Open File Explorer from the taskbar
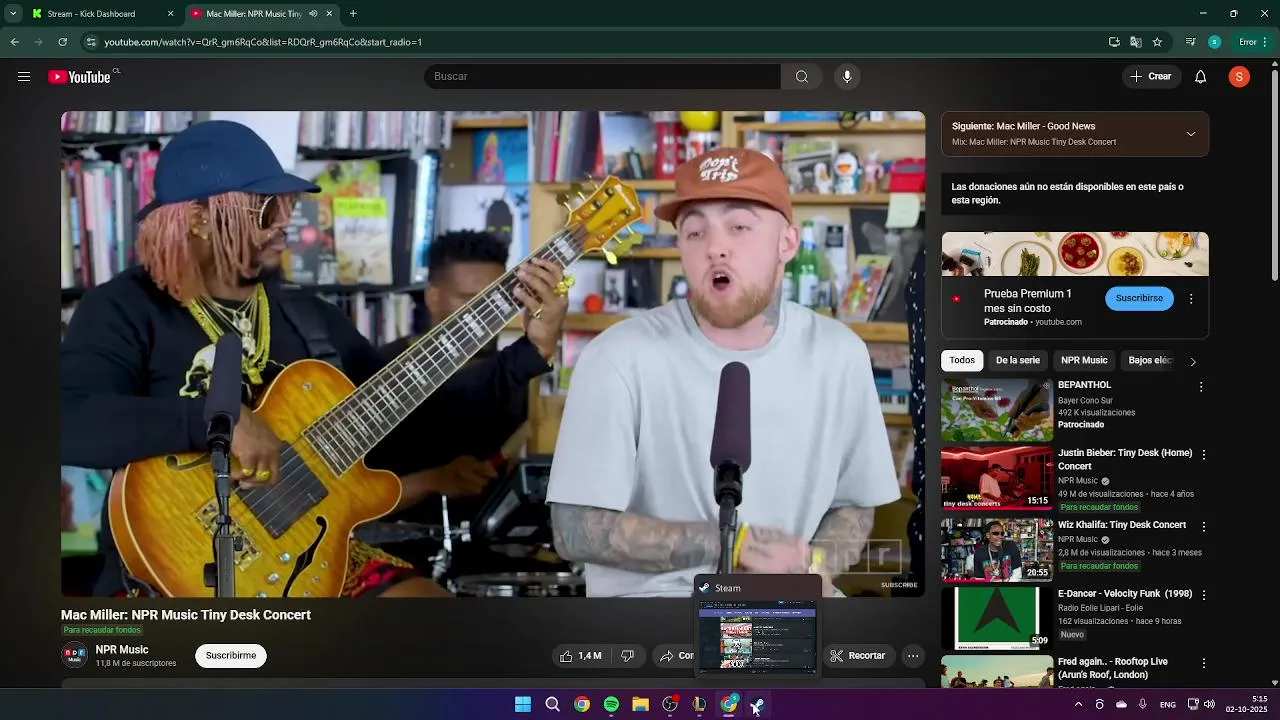Screen dimensions: 1280x720 tap(640, 705)
